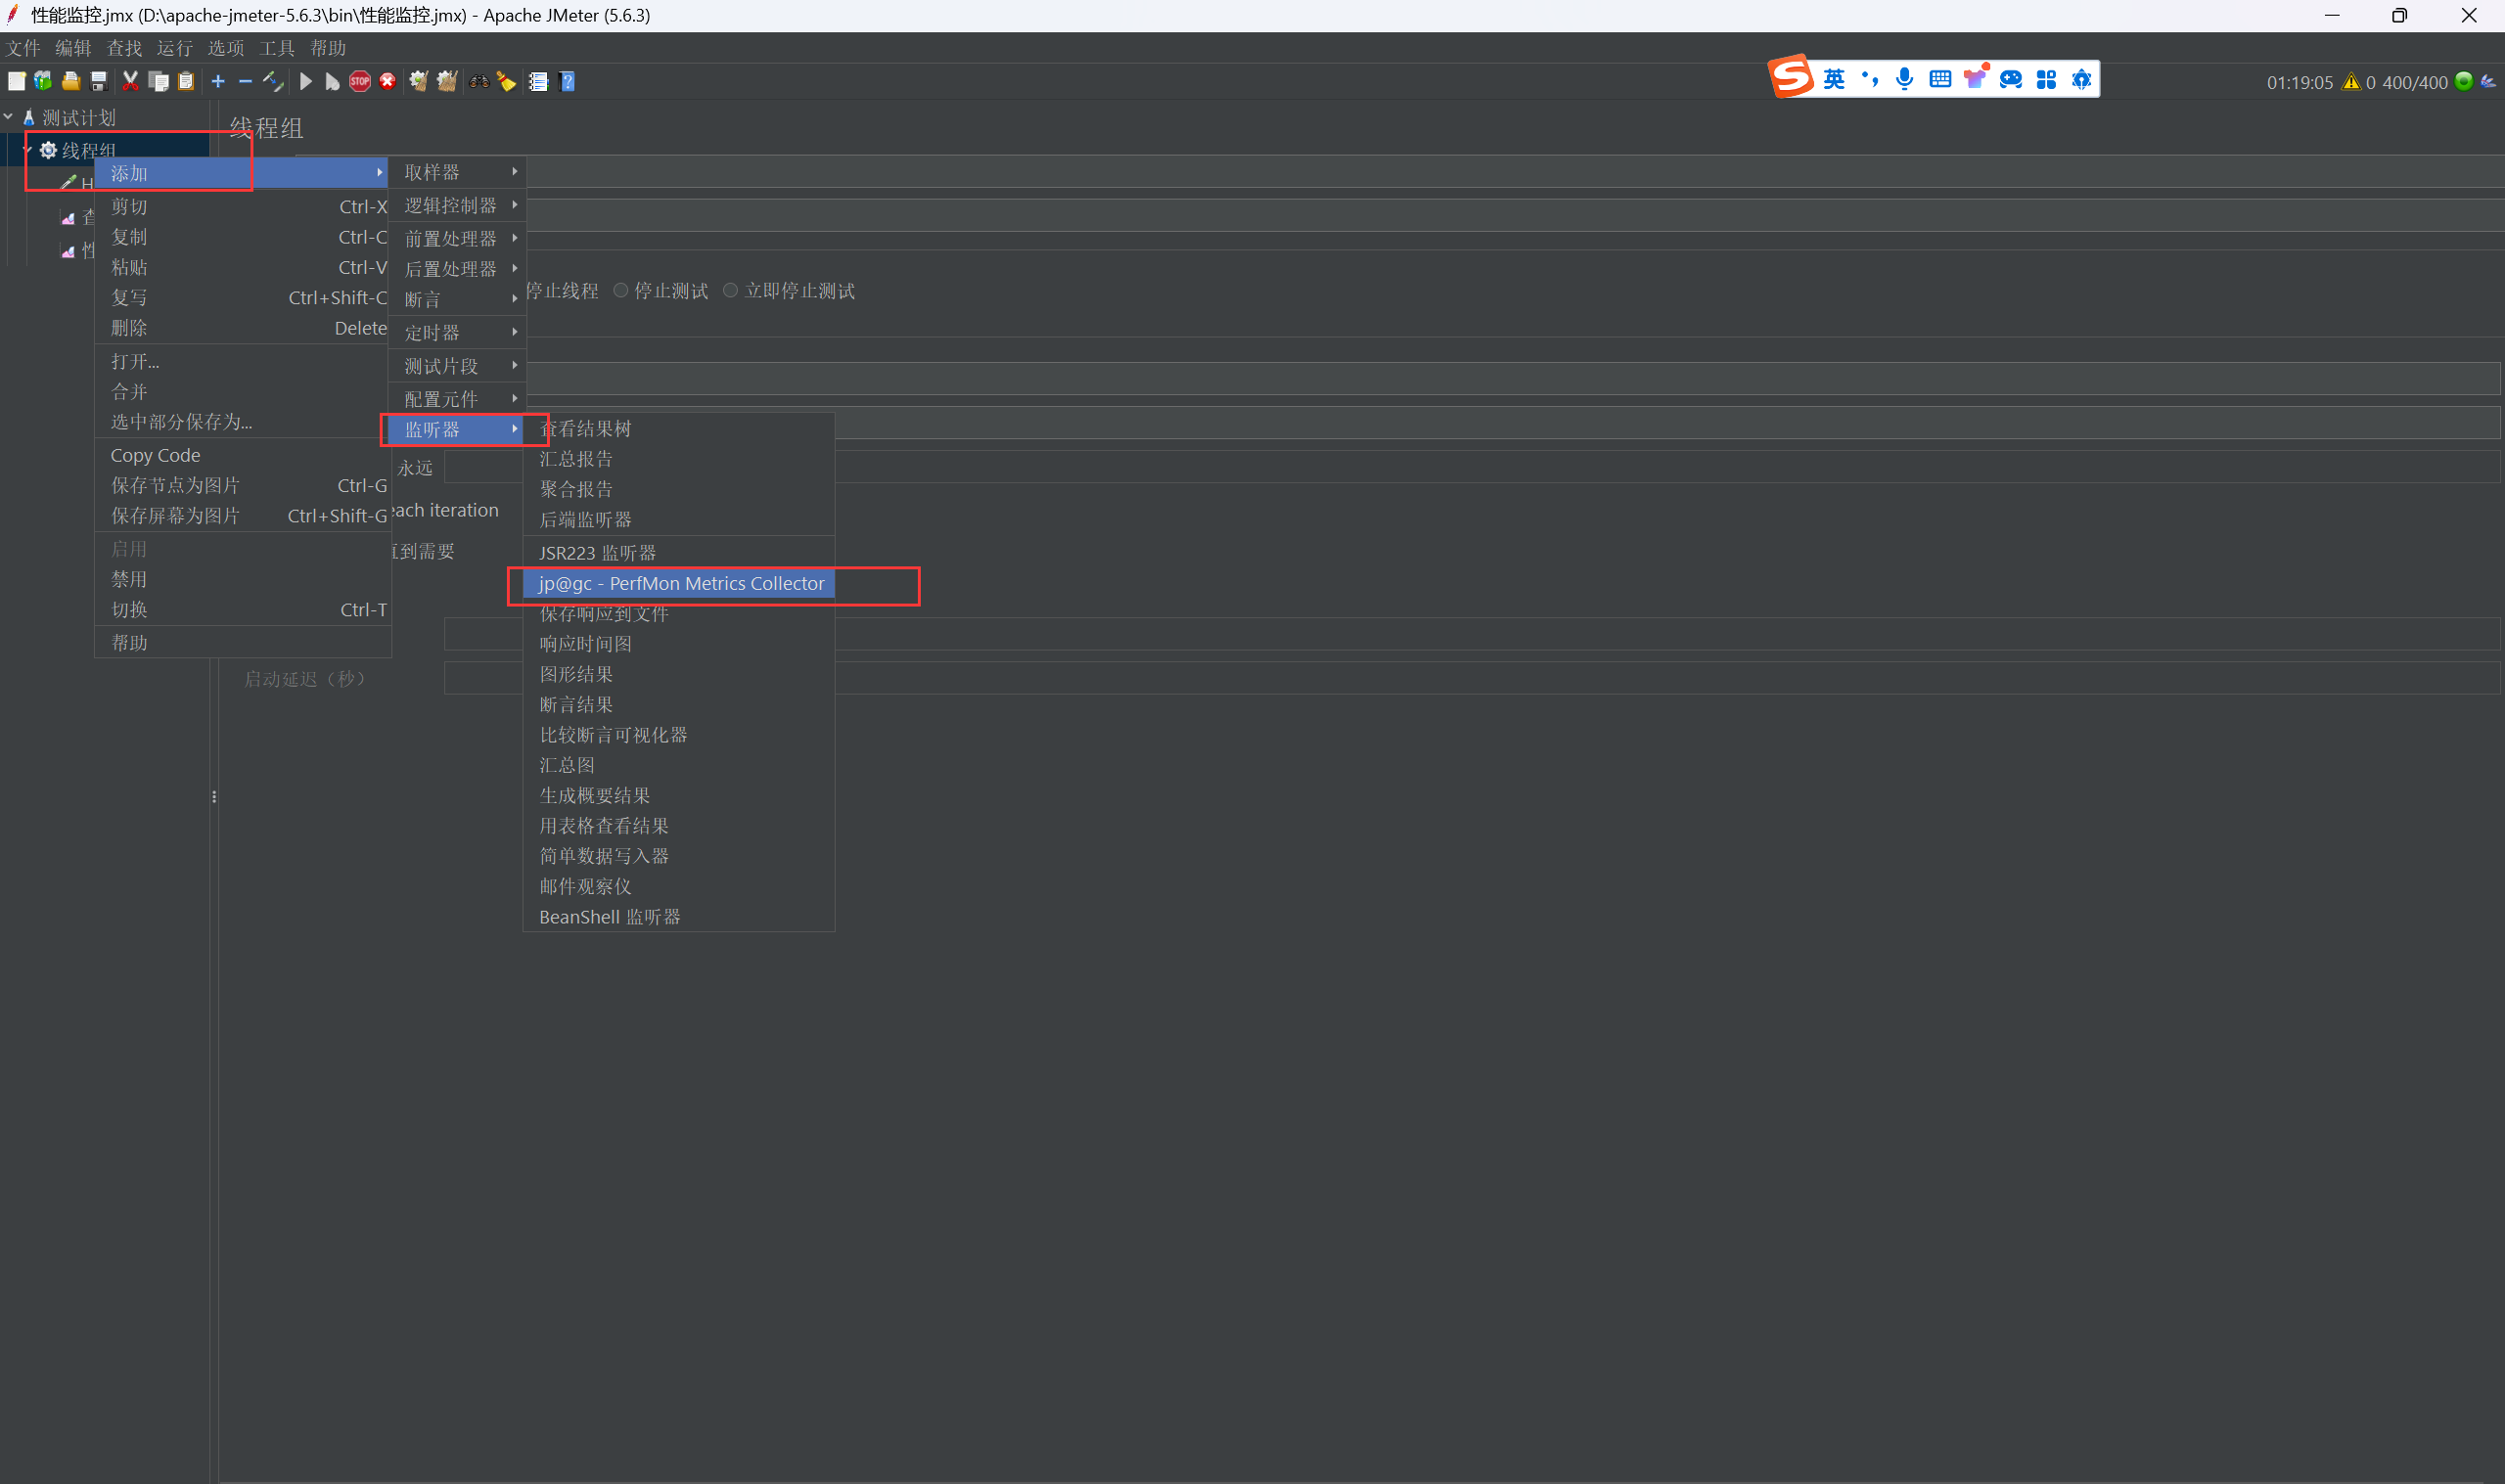Viewport: 2505px width, 1484px height.
Task: Click the red X Shutdown icon
Action: [388, 82]
